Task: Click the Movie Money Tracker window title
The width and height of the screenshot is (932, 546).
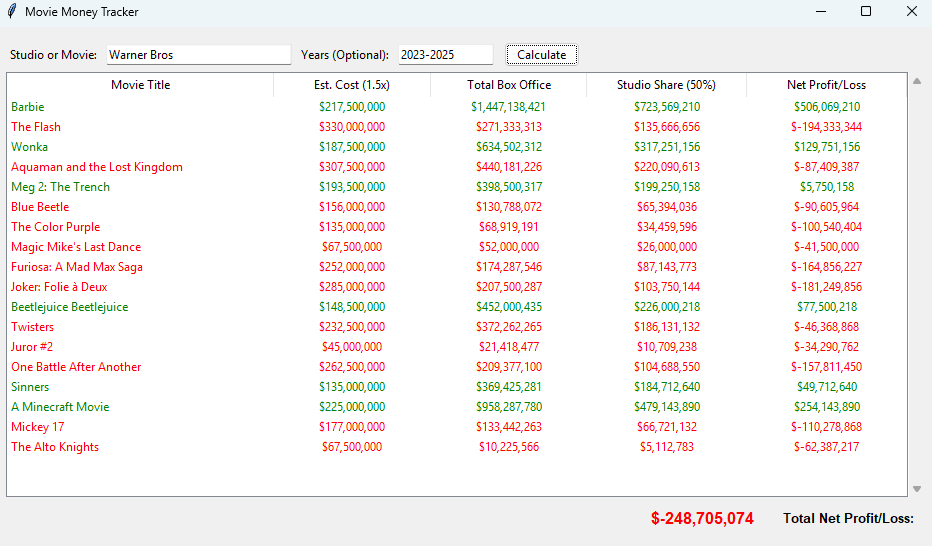Action: (81, 12)
